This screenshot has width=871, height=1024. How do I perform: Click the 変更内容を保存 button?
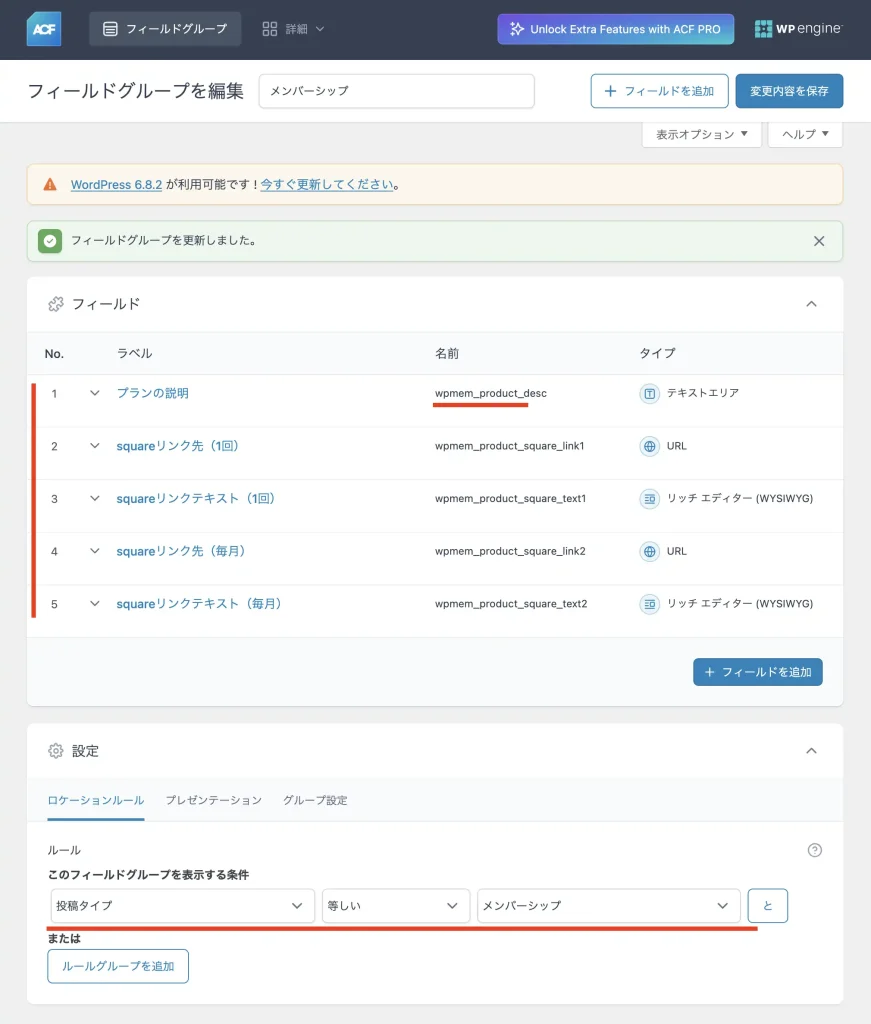[789, 91]
